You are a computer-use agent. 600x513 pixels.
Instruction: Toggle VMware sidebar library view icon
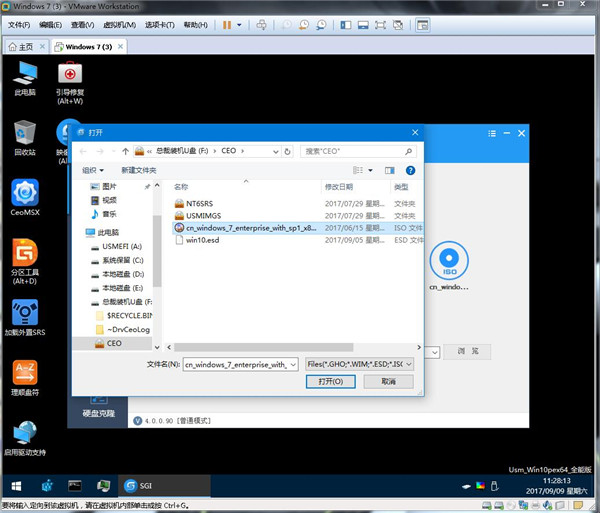point(346,25)
